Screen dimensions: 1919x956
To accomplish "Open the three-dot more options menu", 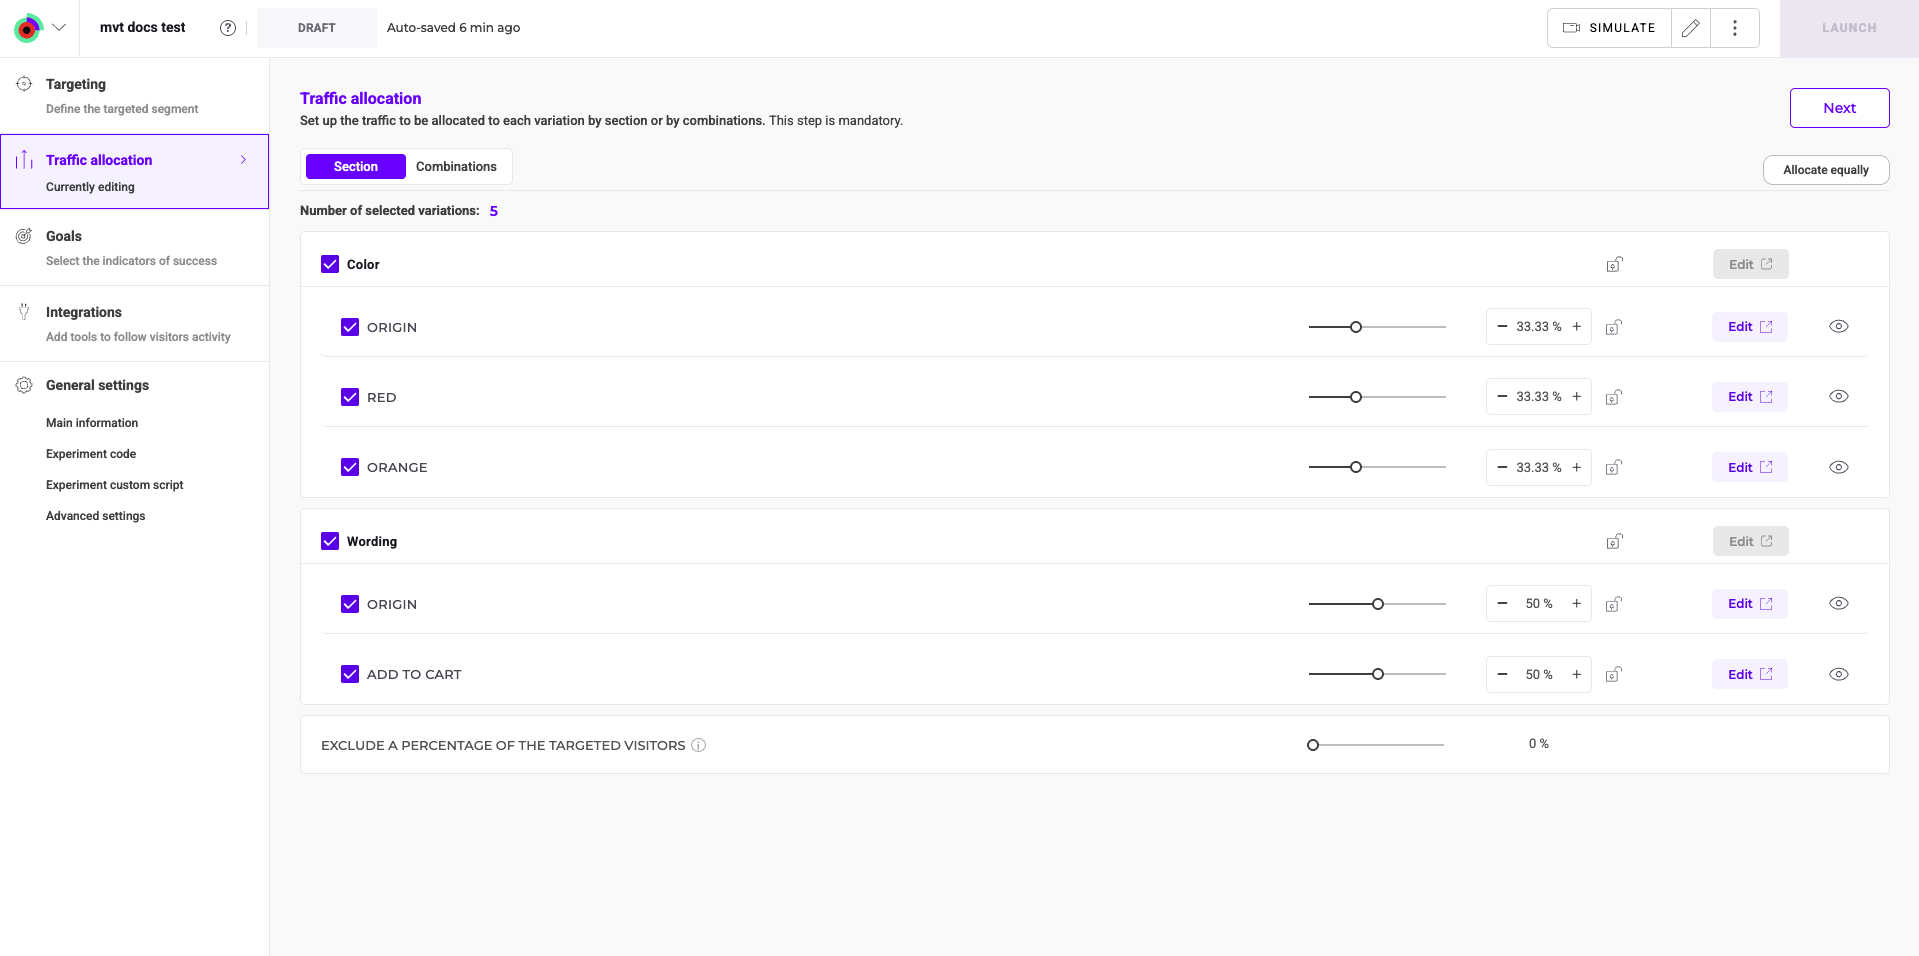I will coord(1735,28).
